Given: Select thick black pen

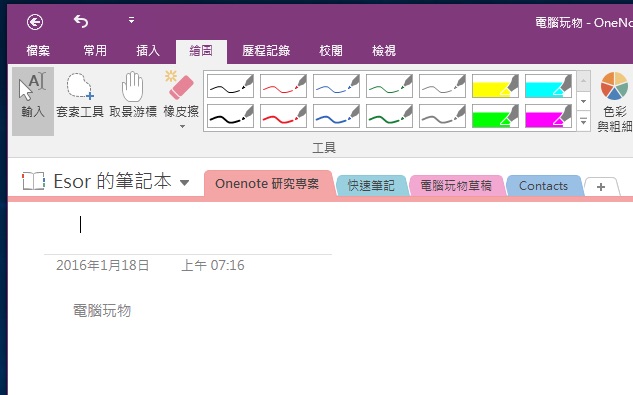Looking at the screenshot, I should pyautogui.click(x=231, y=116).
